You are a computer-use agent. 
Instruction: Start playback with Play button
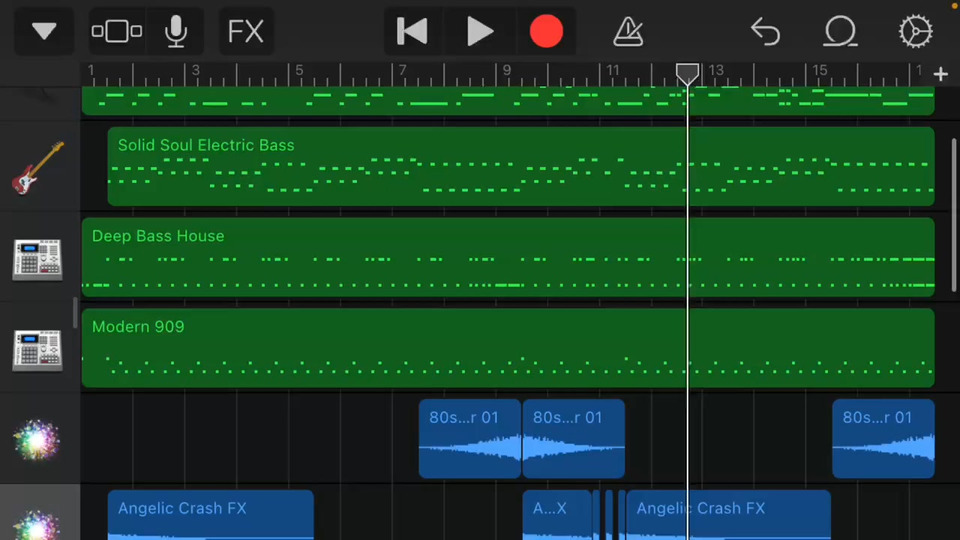pos(479,31)
